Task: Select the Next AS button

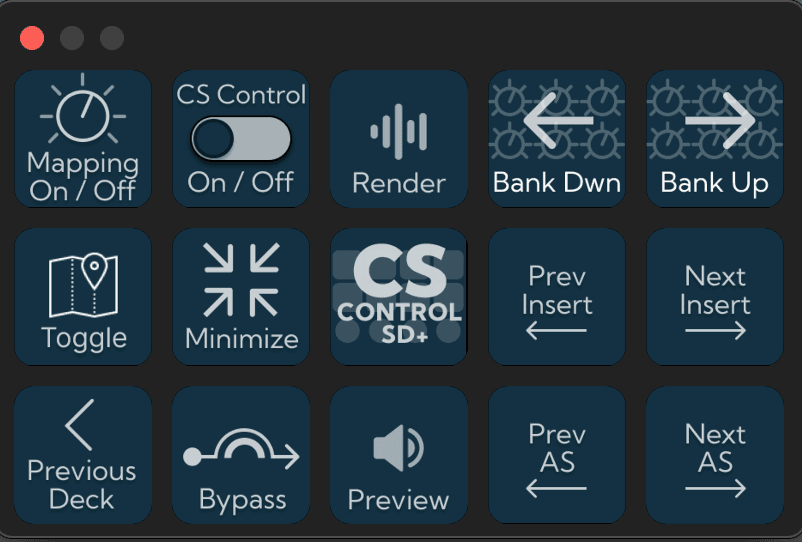Action: (715, 455)
